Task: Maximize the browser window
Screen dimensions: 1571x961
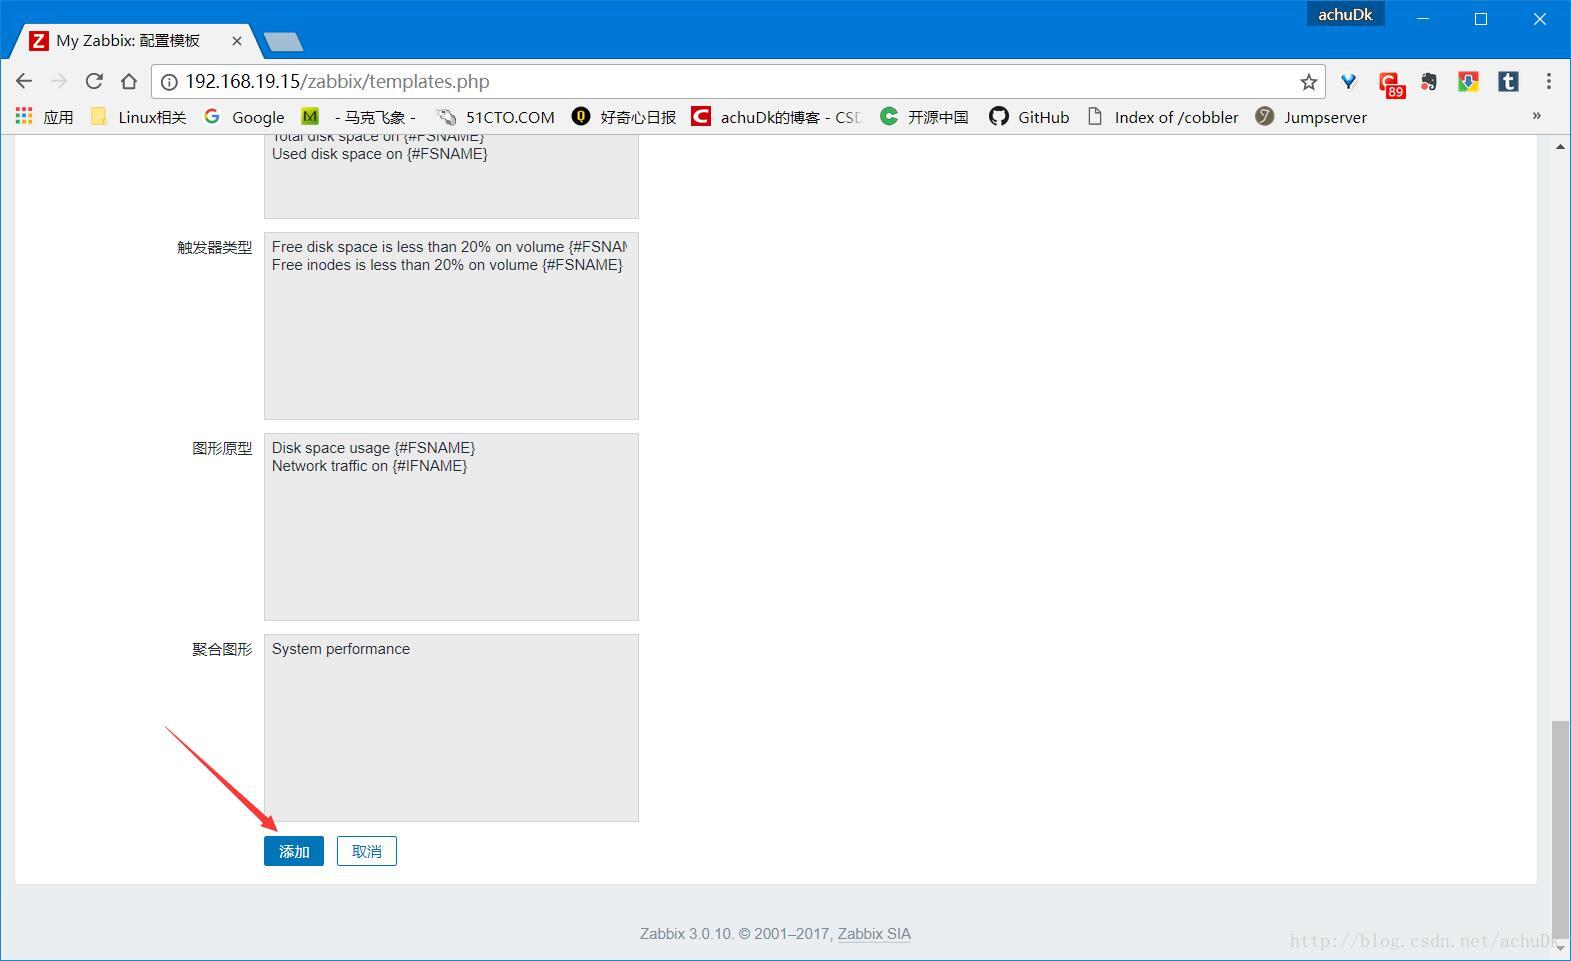Action: (1481, 19)
